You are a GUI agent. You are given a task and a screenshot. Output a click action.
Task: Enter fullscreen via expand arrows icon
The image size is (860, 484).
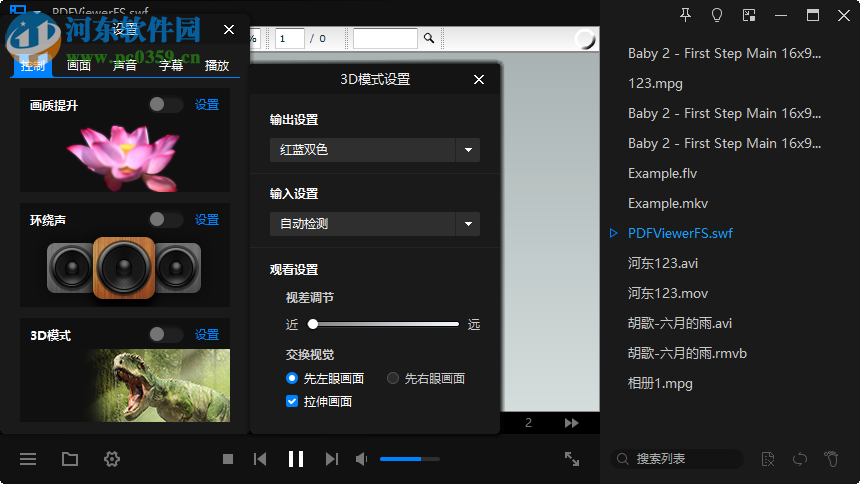coord(572,459)
